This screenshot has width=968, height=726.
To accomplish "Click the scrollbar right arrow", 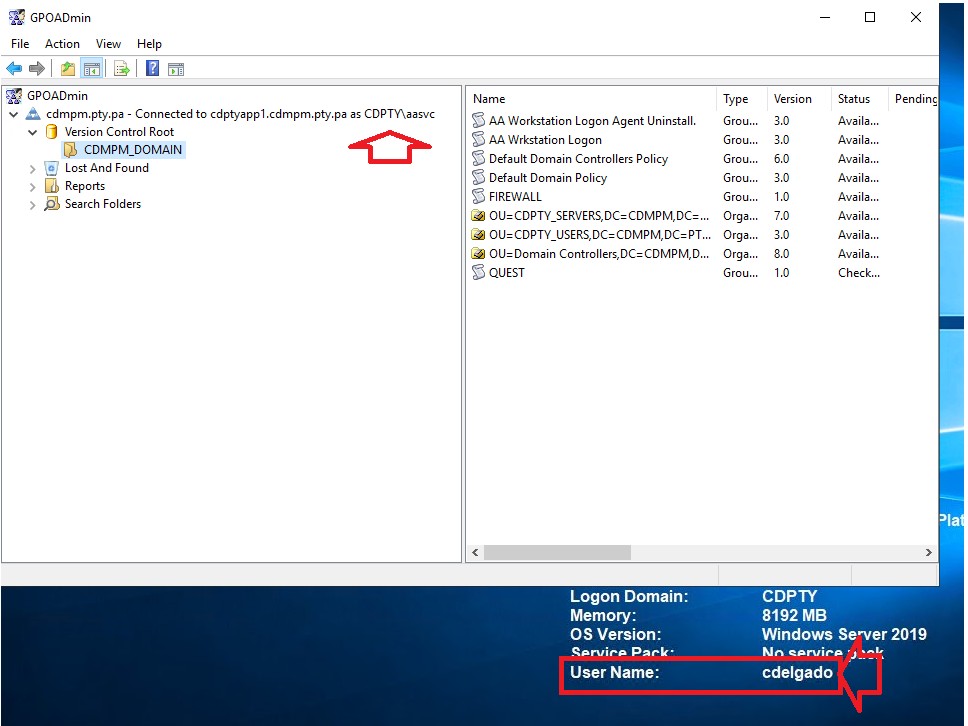I will tap(928, 553).
